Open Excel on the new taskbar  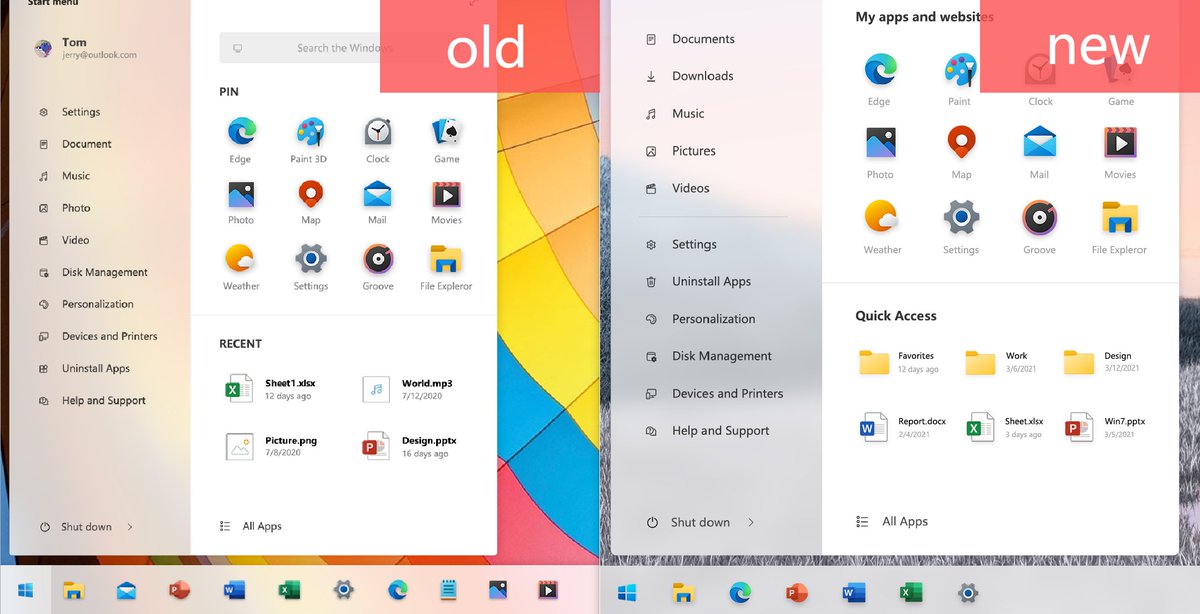pyautogui.click(x=910, y=593)
